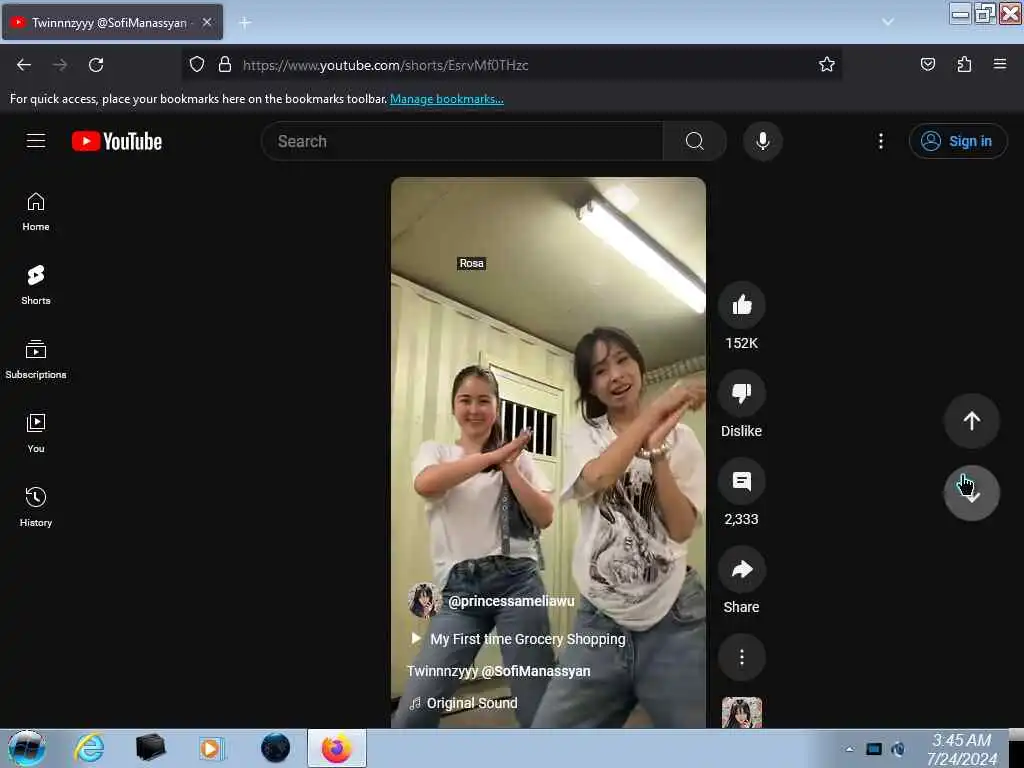This screenshot has height=768, width=1024.
Task: Click the Sign in button
Action: [957, 141]
